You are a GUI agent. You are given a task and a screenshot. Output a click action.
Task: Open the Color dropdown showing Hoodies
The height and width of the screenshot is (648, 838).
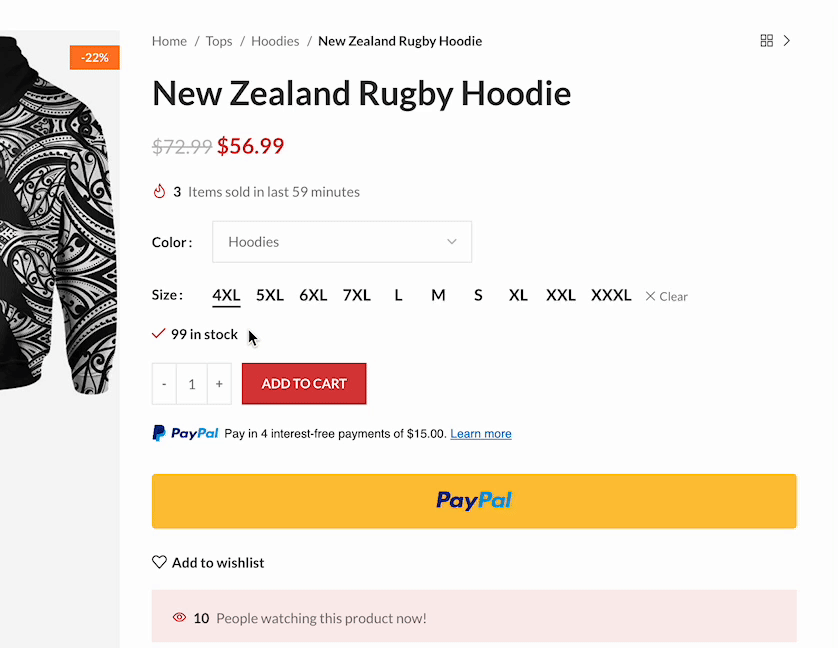(342, 242)
